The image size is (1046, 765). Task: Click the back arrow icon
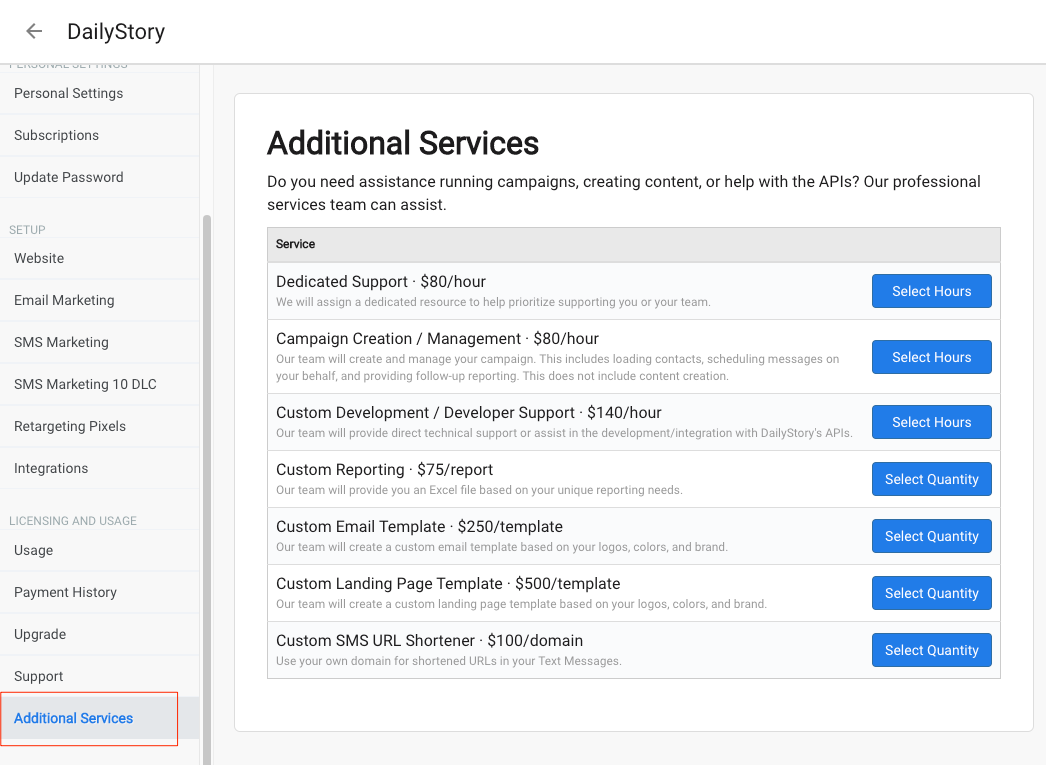34,31
